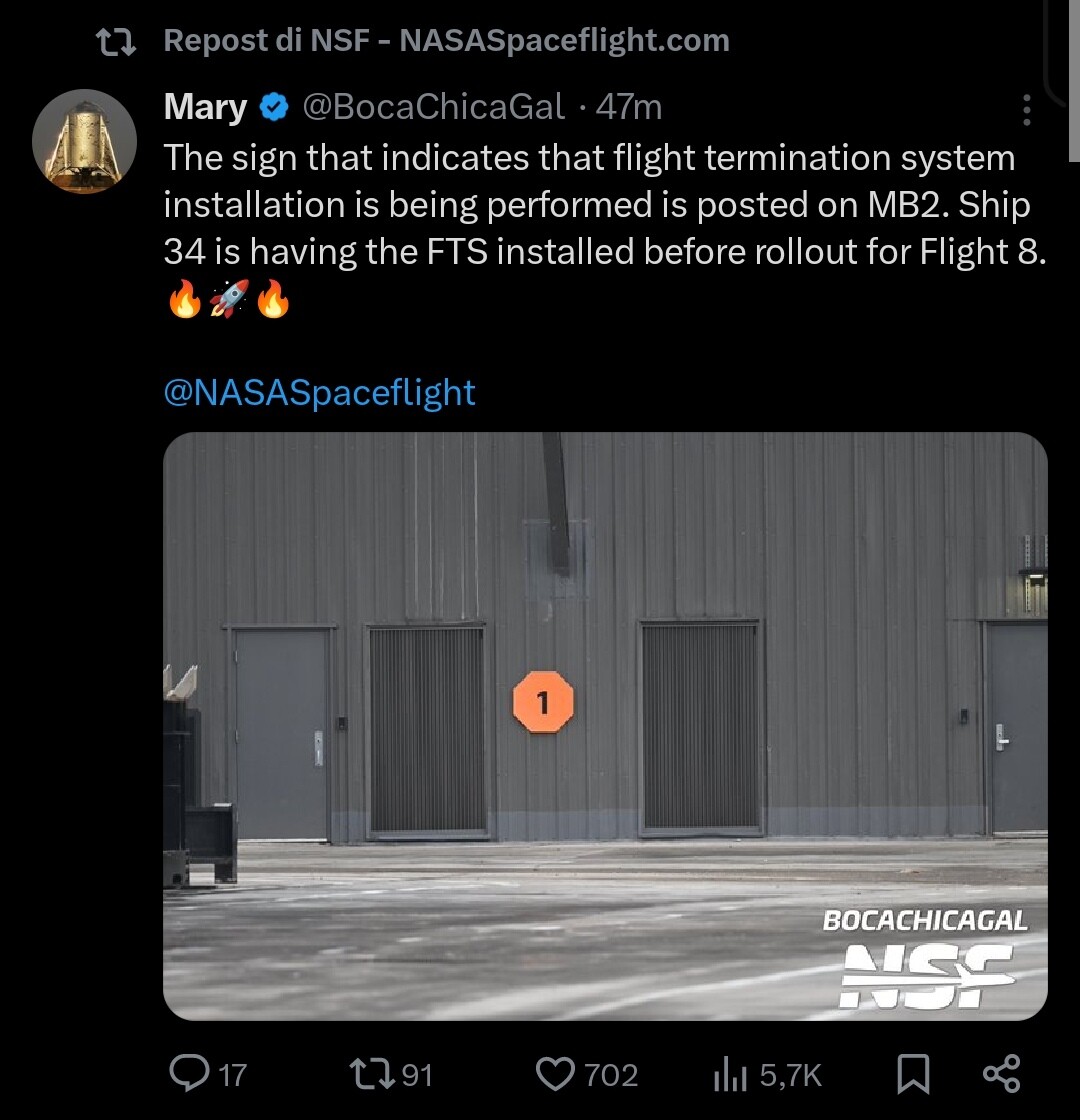This screenshot has width=1080, height=1120.
Task: Click the blue verified badge next to Mary
Action: click(x=275, y=106)
